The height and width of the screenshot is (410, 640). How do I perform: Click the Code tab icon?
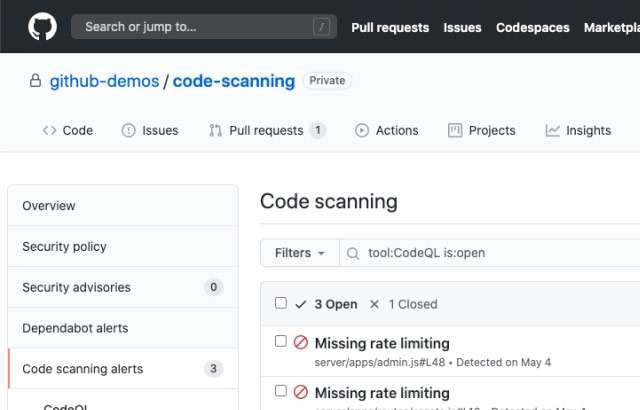pos(49,130)
